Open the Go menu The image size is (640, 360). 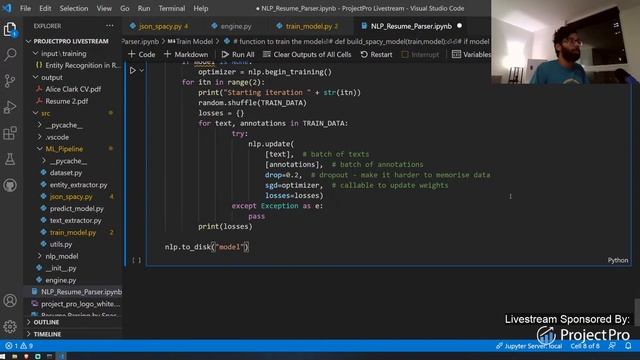pyautogui.click(x=124, y=8)
